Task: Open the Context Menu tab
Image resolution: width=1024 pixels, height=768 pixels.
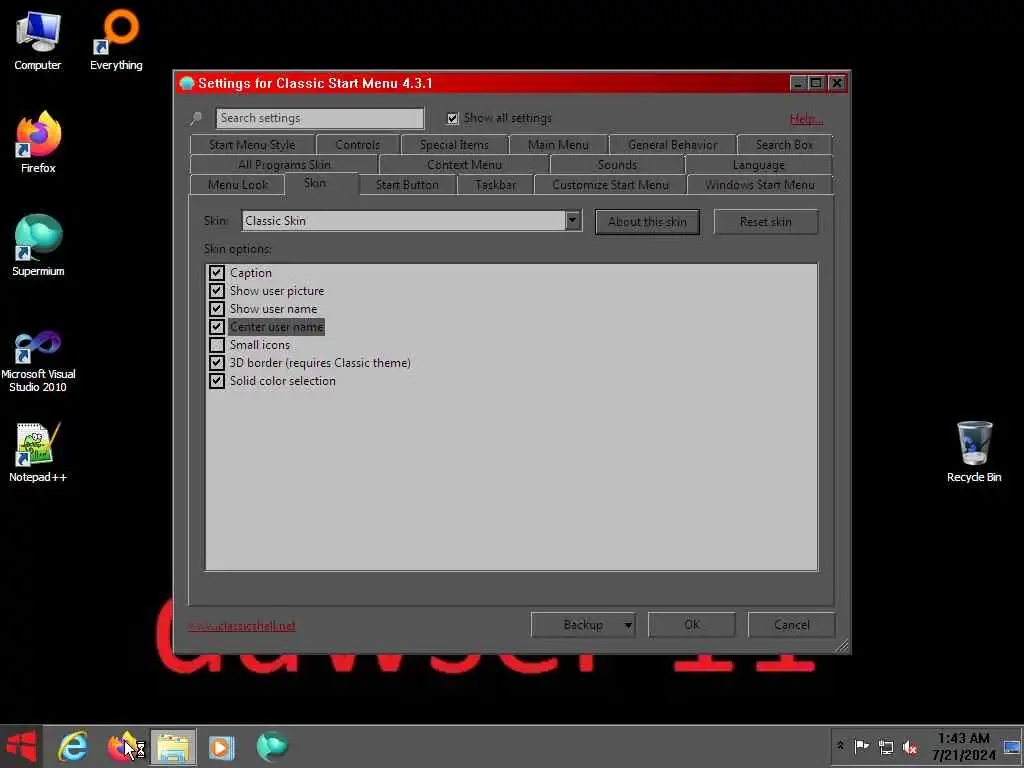Action: point(464,165)
